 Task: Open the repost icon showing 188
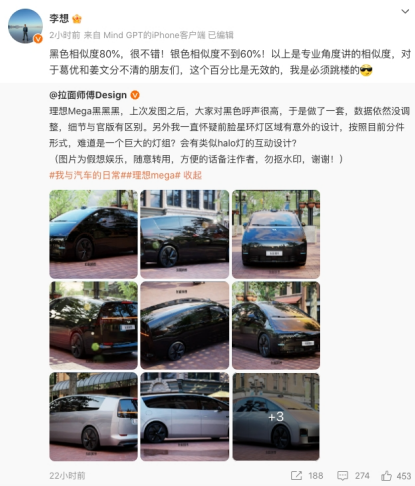point(296,476)
